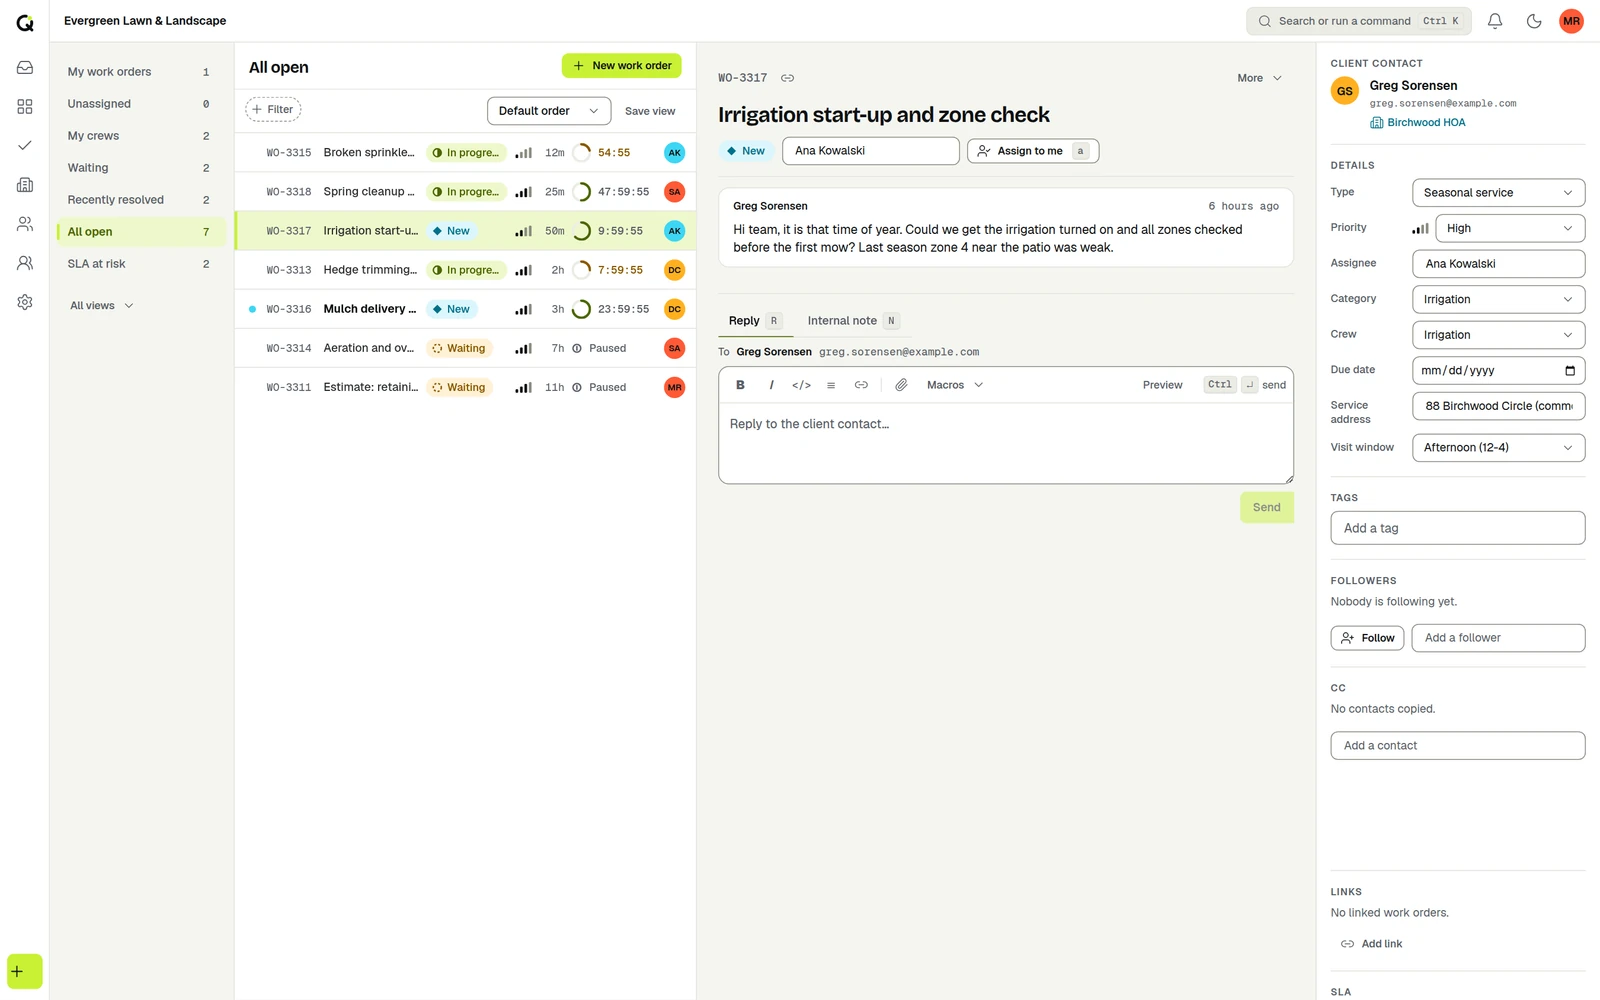Image resolution: width=1600 pixels, height=1000 pixels.
Task: Open the inbox icon in the left rail
Action: [25, 67]
